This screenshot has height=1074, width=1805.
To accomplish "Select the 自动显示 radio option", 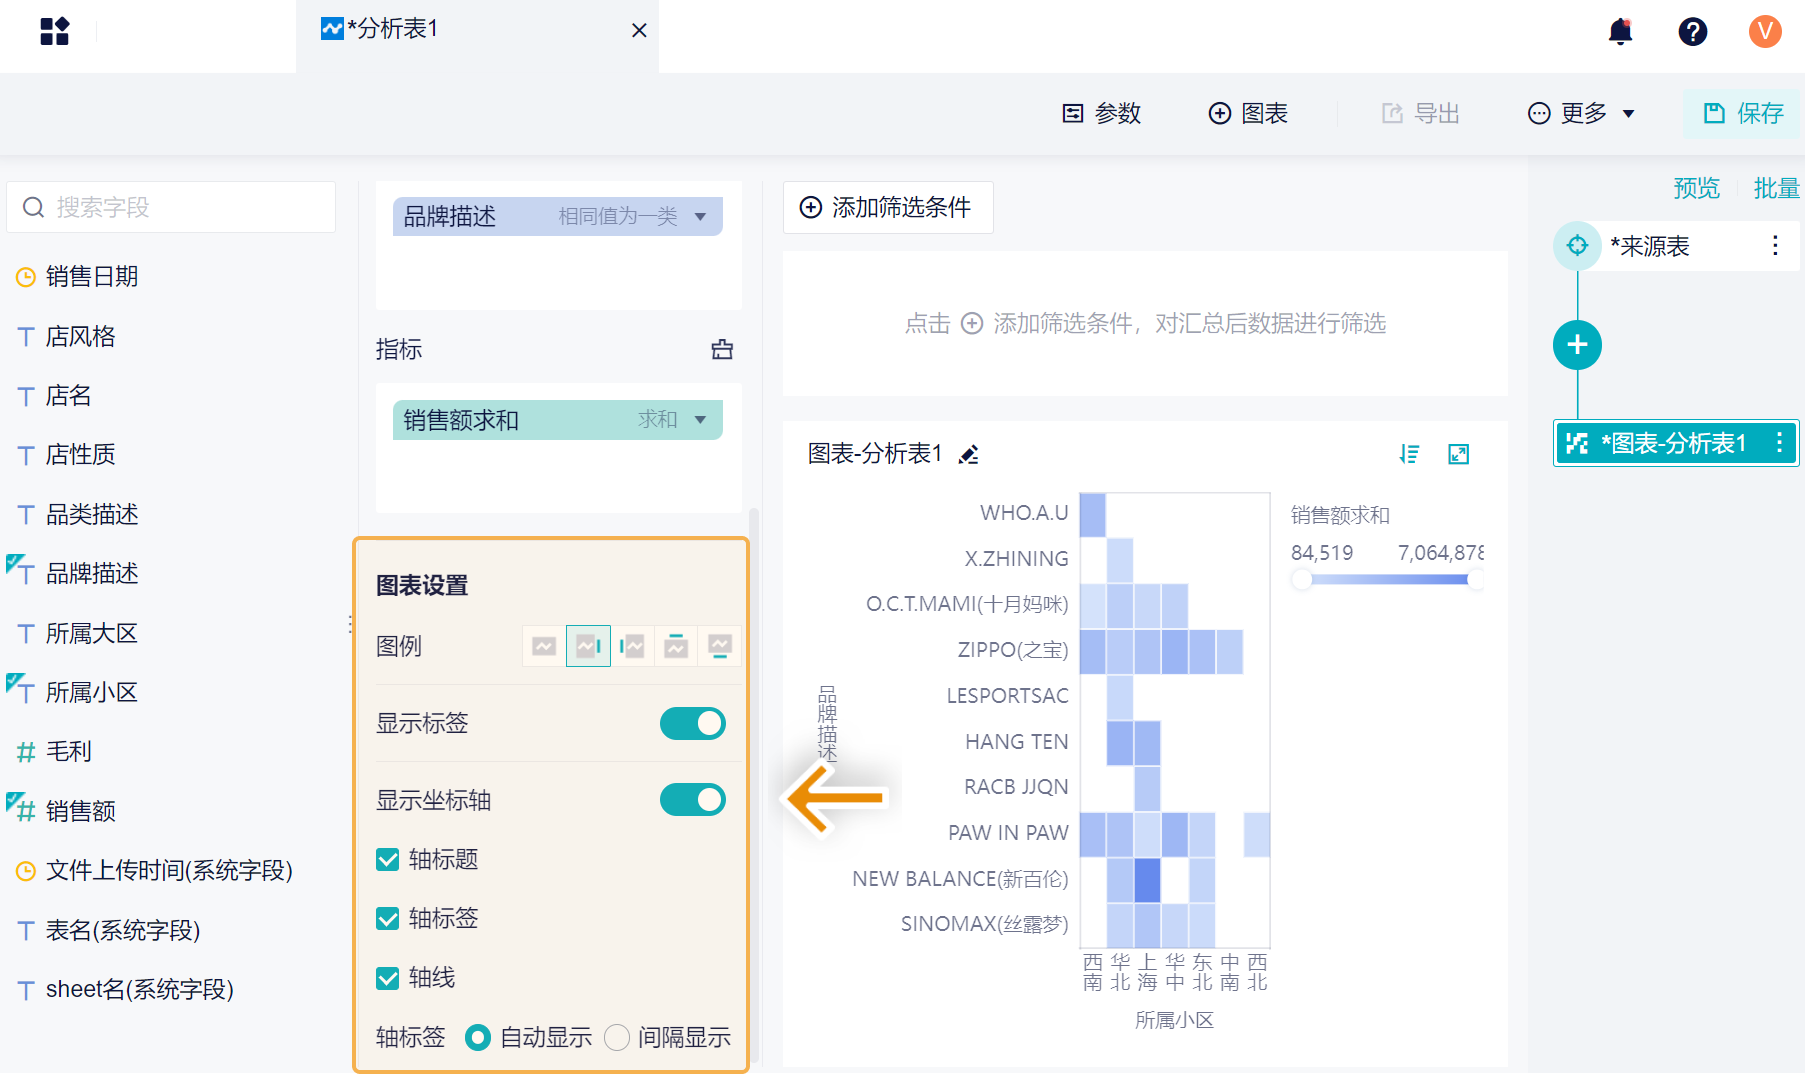I will pos(478,1038).
